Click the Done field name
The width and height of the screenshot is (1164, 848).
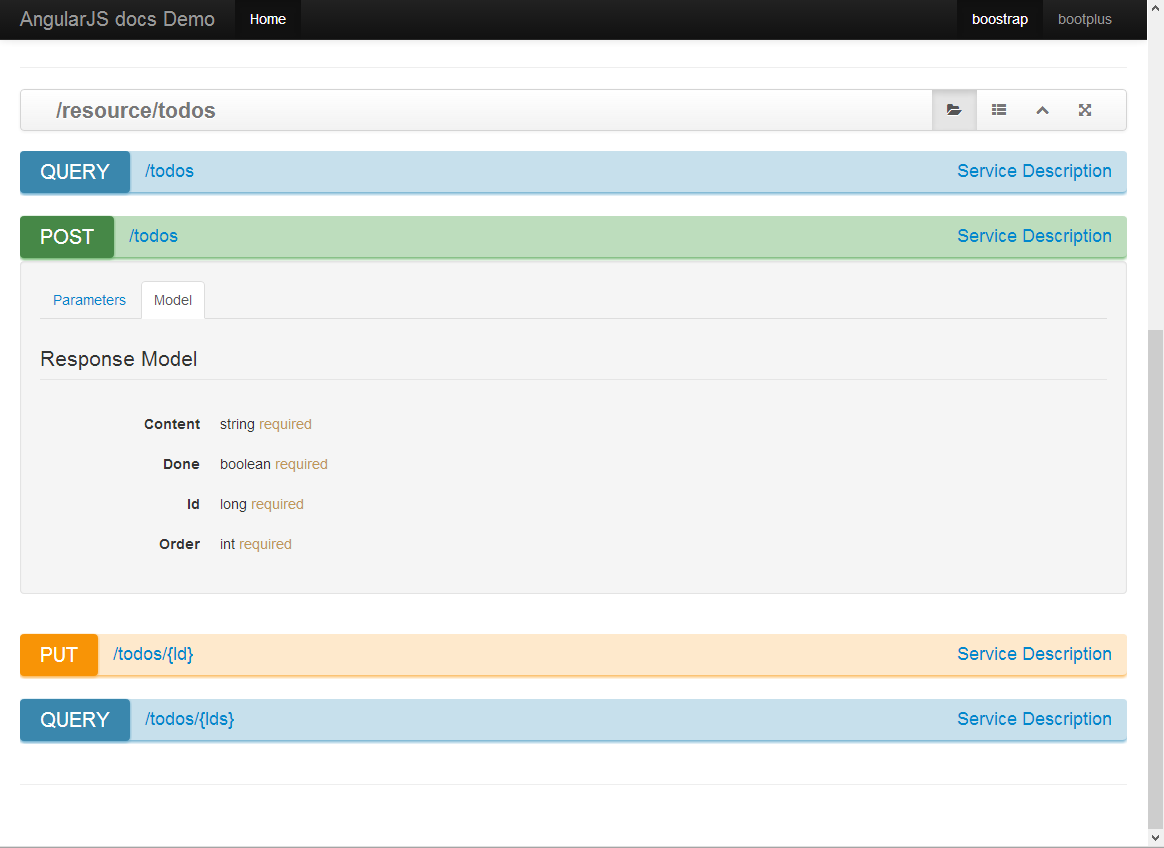click(181, 464)
